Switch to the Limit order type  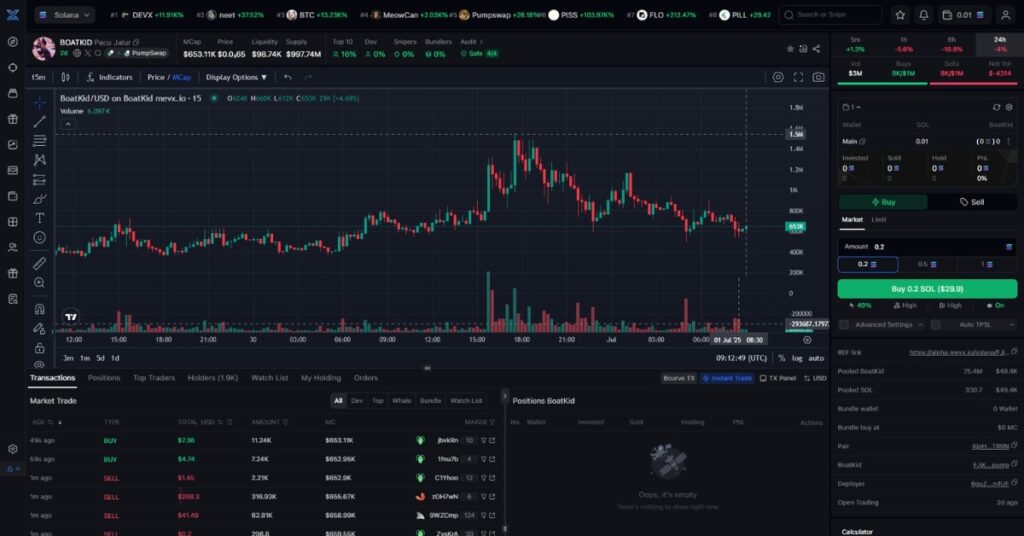(878, 220)
